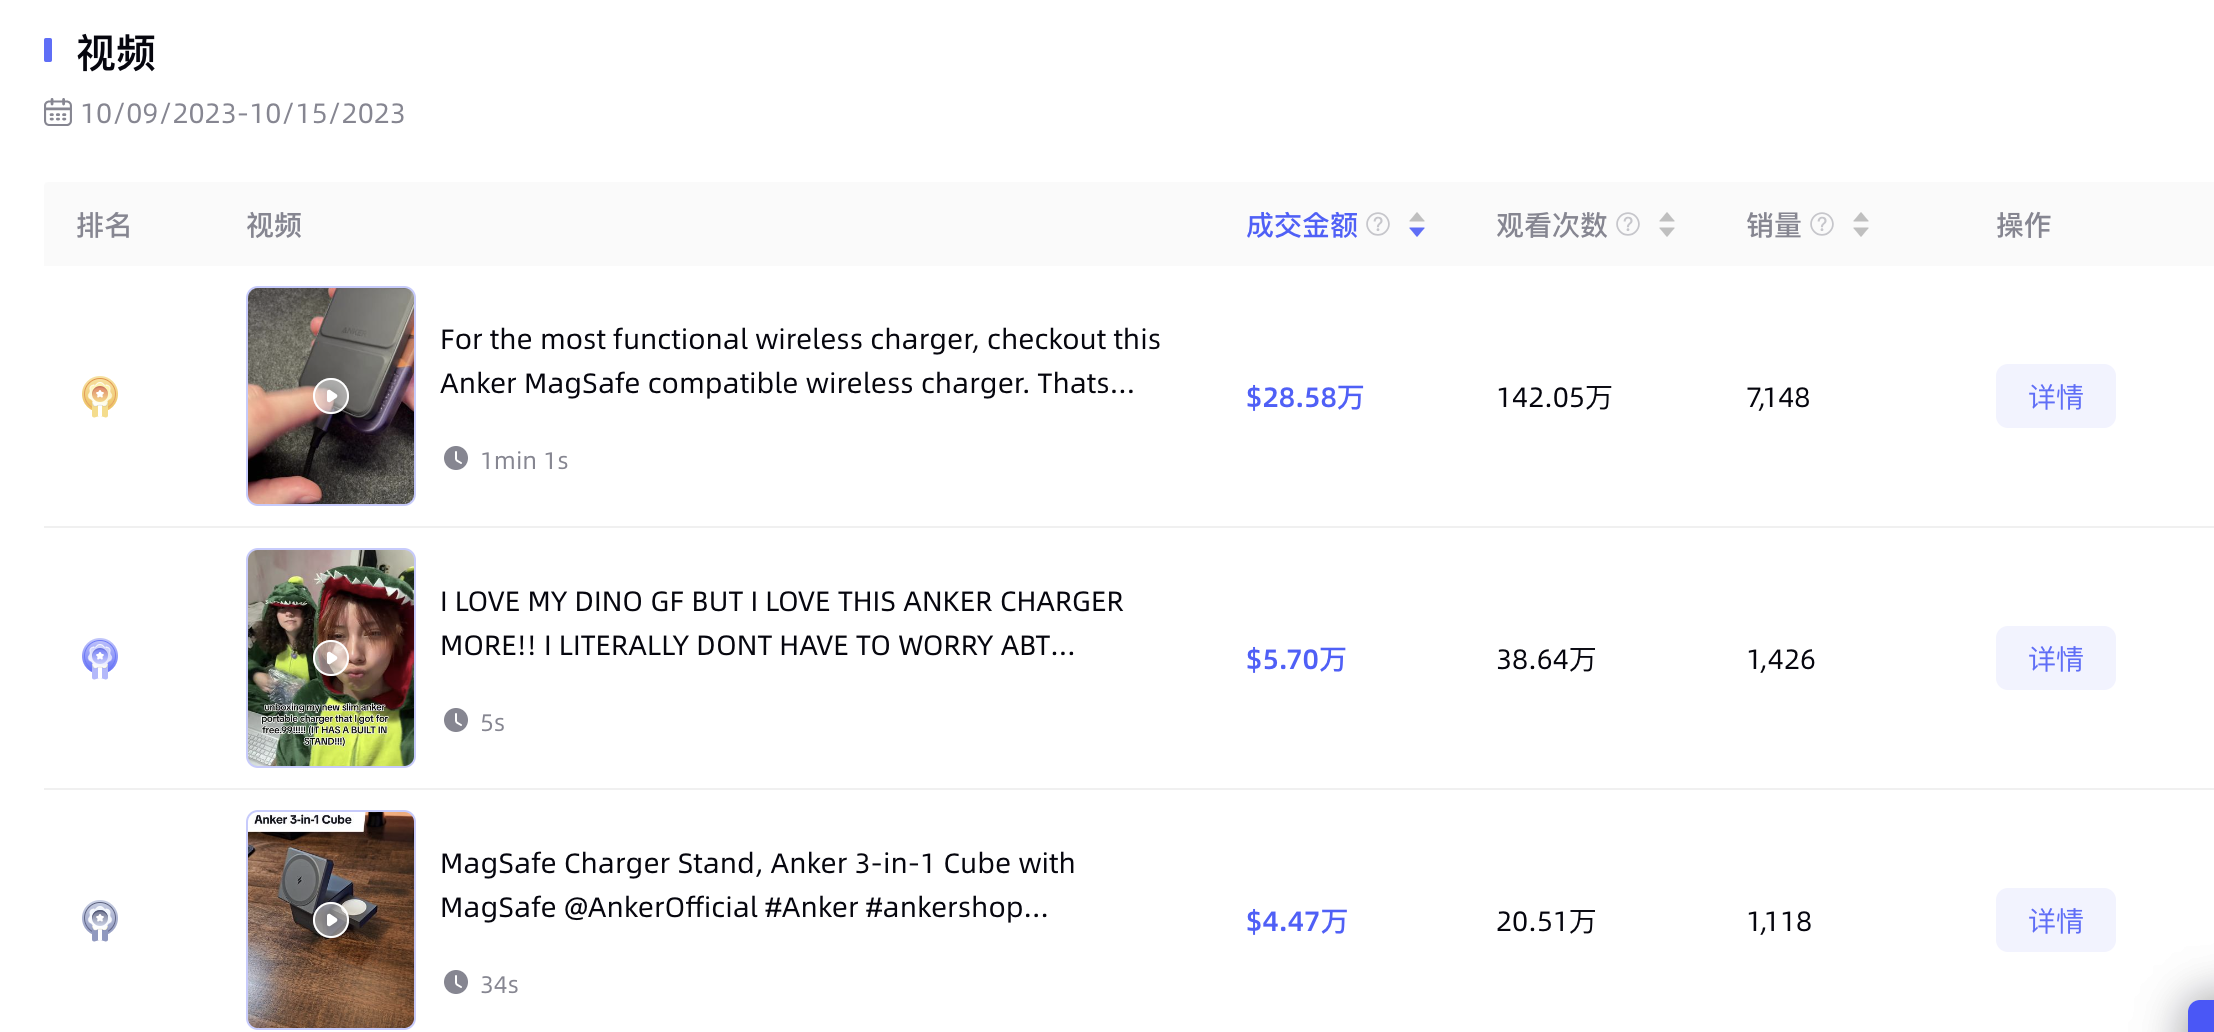Click the help tooltip beside 销量 header
The height and width of the screenshot is (1032, 2214).
pos(1822,224)
